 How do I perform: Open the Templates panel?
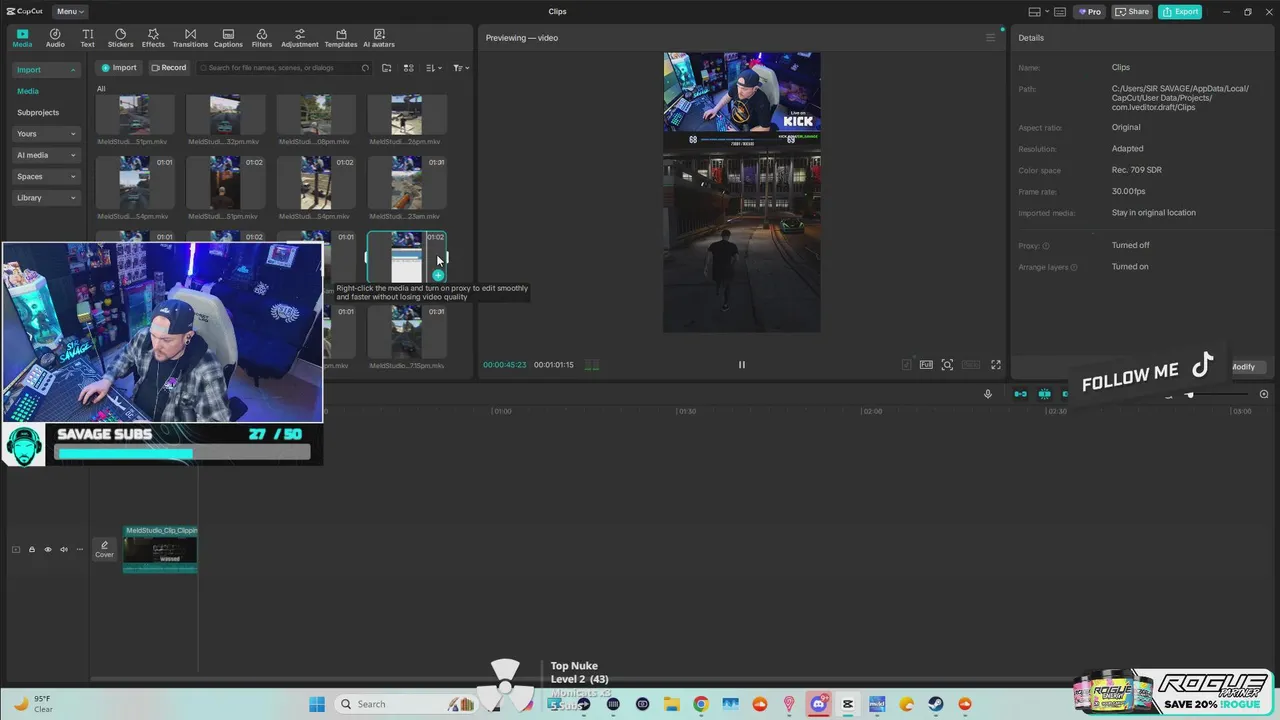[341, 38]
